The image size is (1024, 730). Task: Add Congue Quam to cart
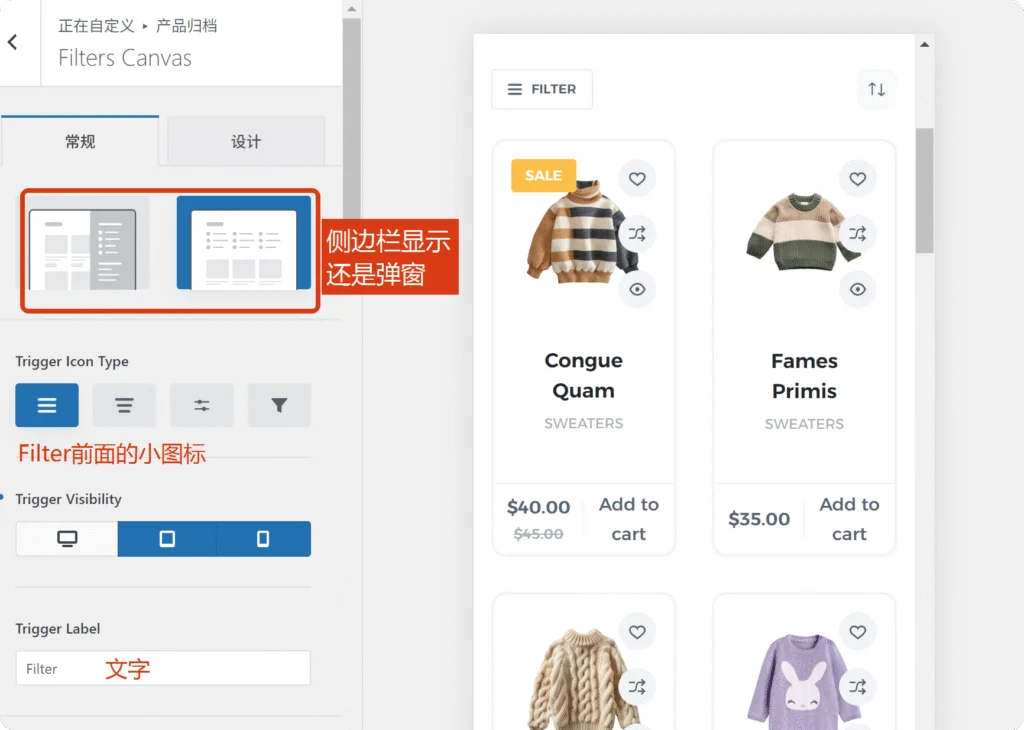tap(628, 519)
